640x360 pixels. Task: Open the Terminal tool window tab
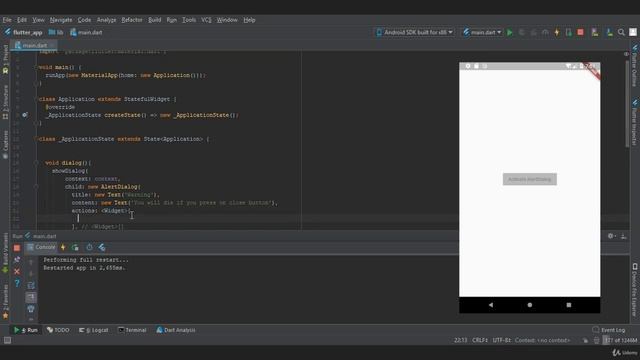pos(132,330)
